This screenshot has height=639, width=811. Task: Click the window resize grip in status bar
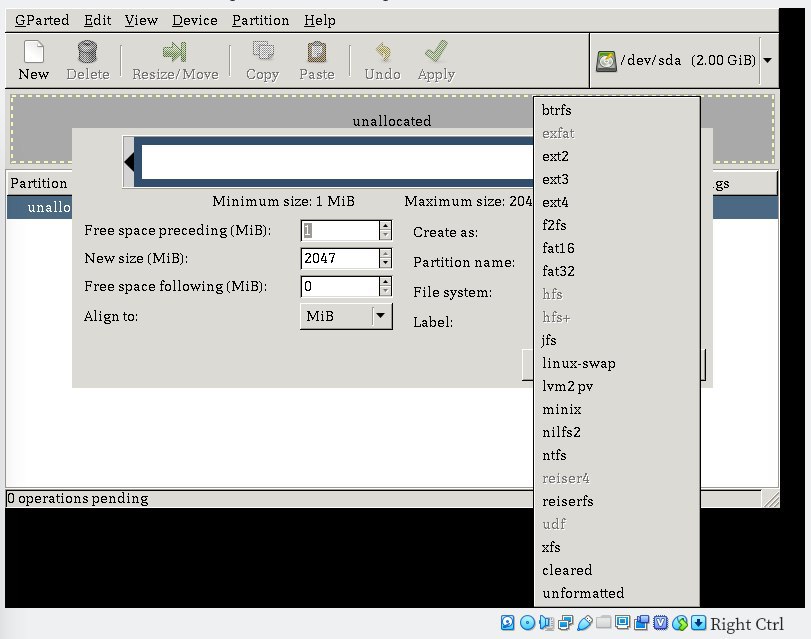771,498
